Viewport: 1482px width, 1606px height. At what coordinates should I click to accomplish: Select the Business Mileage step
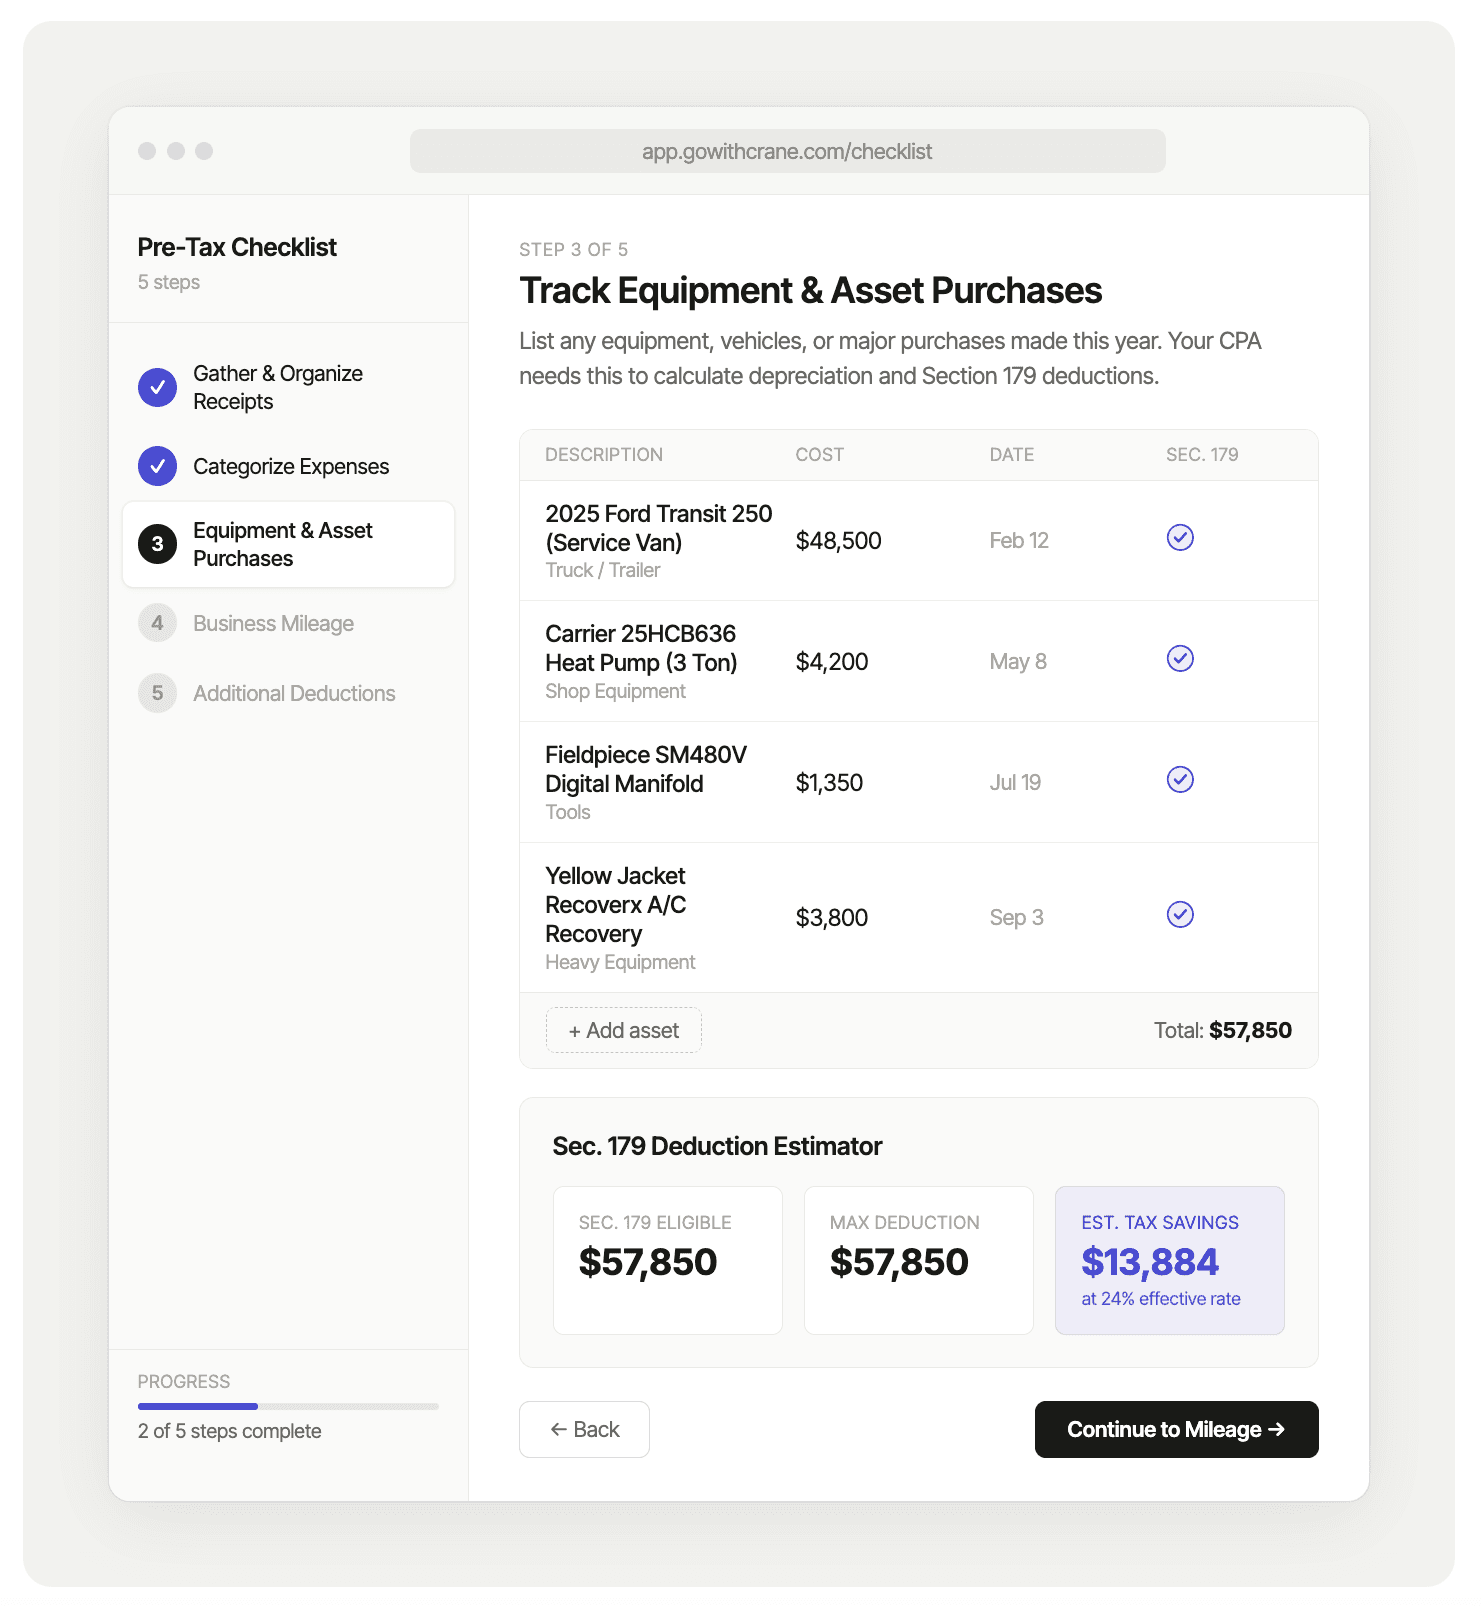273,623
